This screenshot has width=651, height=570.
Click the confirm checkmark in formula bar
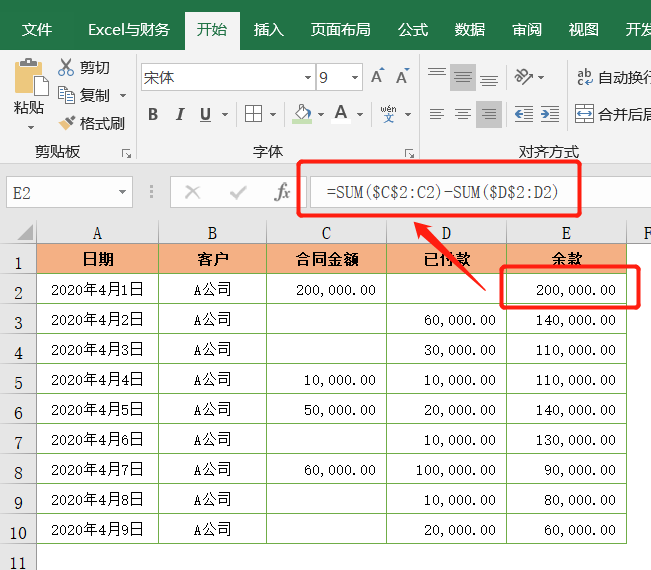click(238, 192)
